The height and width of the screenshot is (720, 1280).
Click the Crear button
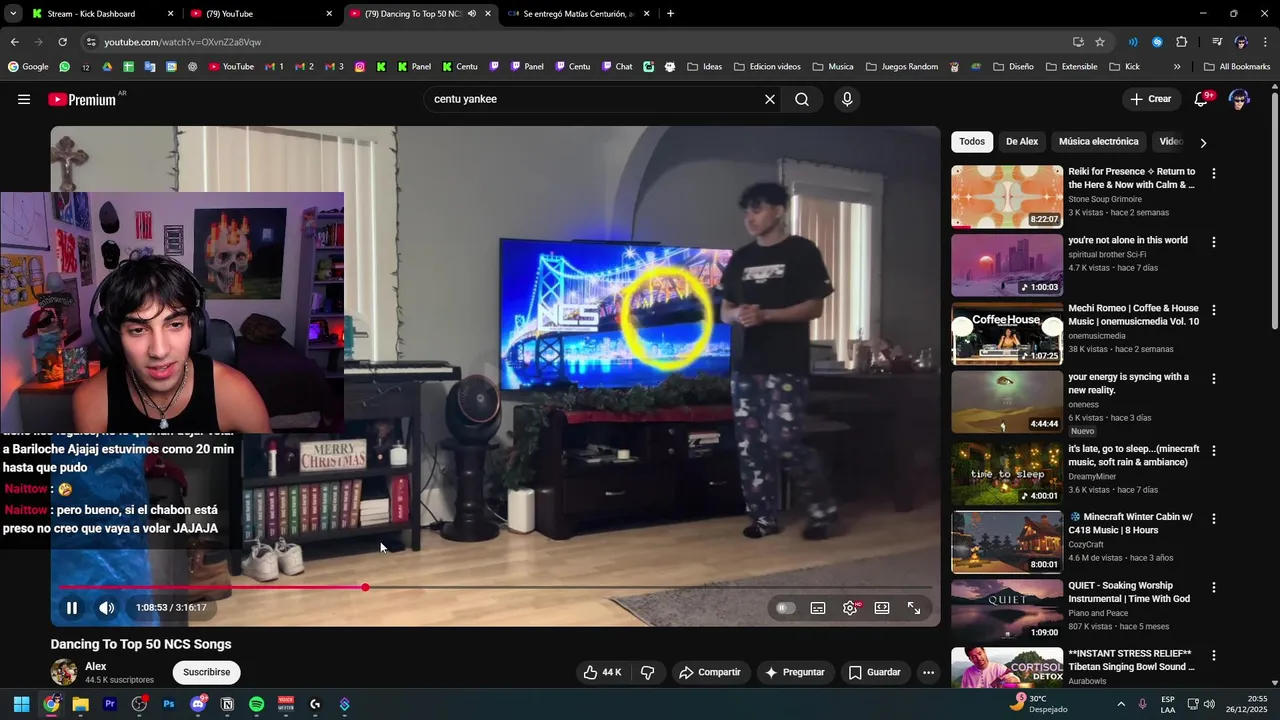[1150, 99]
